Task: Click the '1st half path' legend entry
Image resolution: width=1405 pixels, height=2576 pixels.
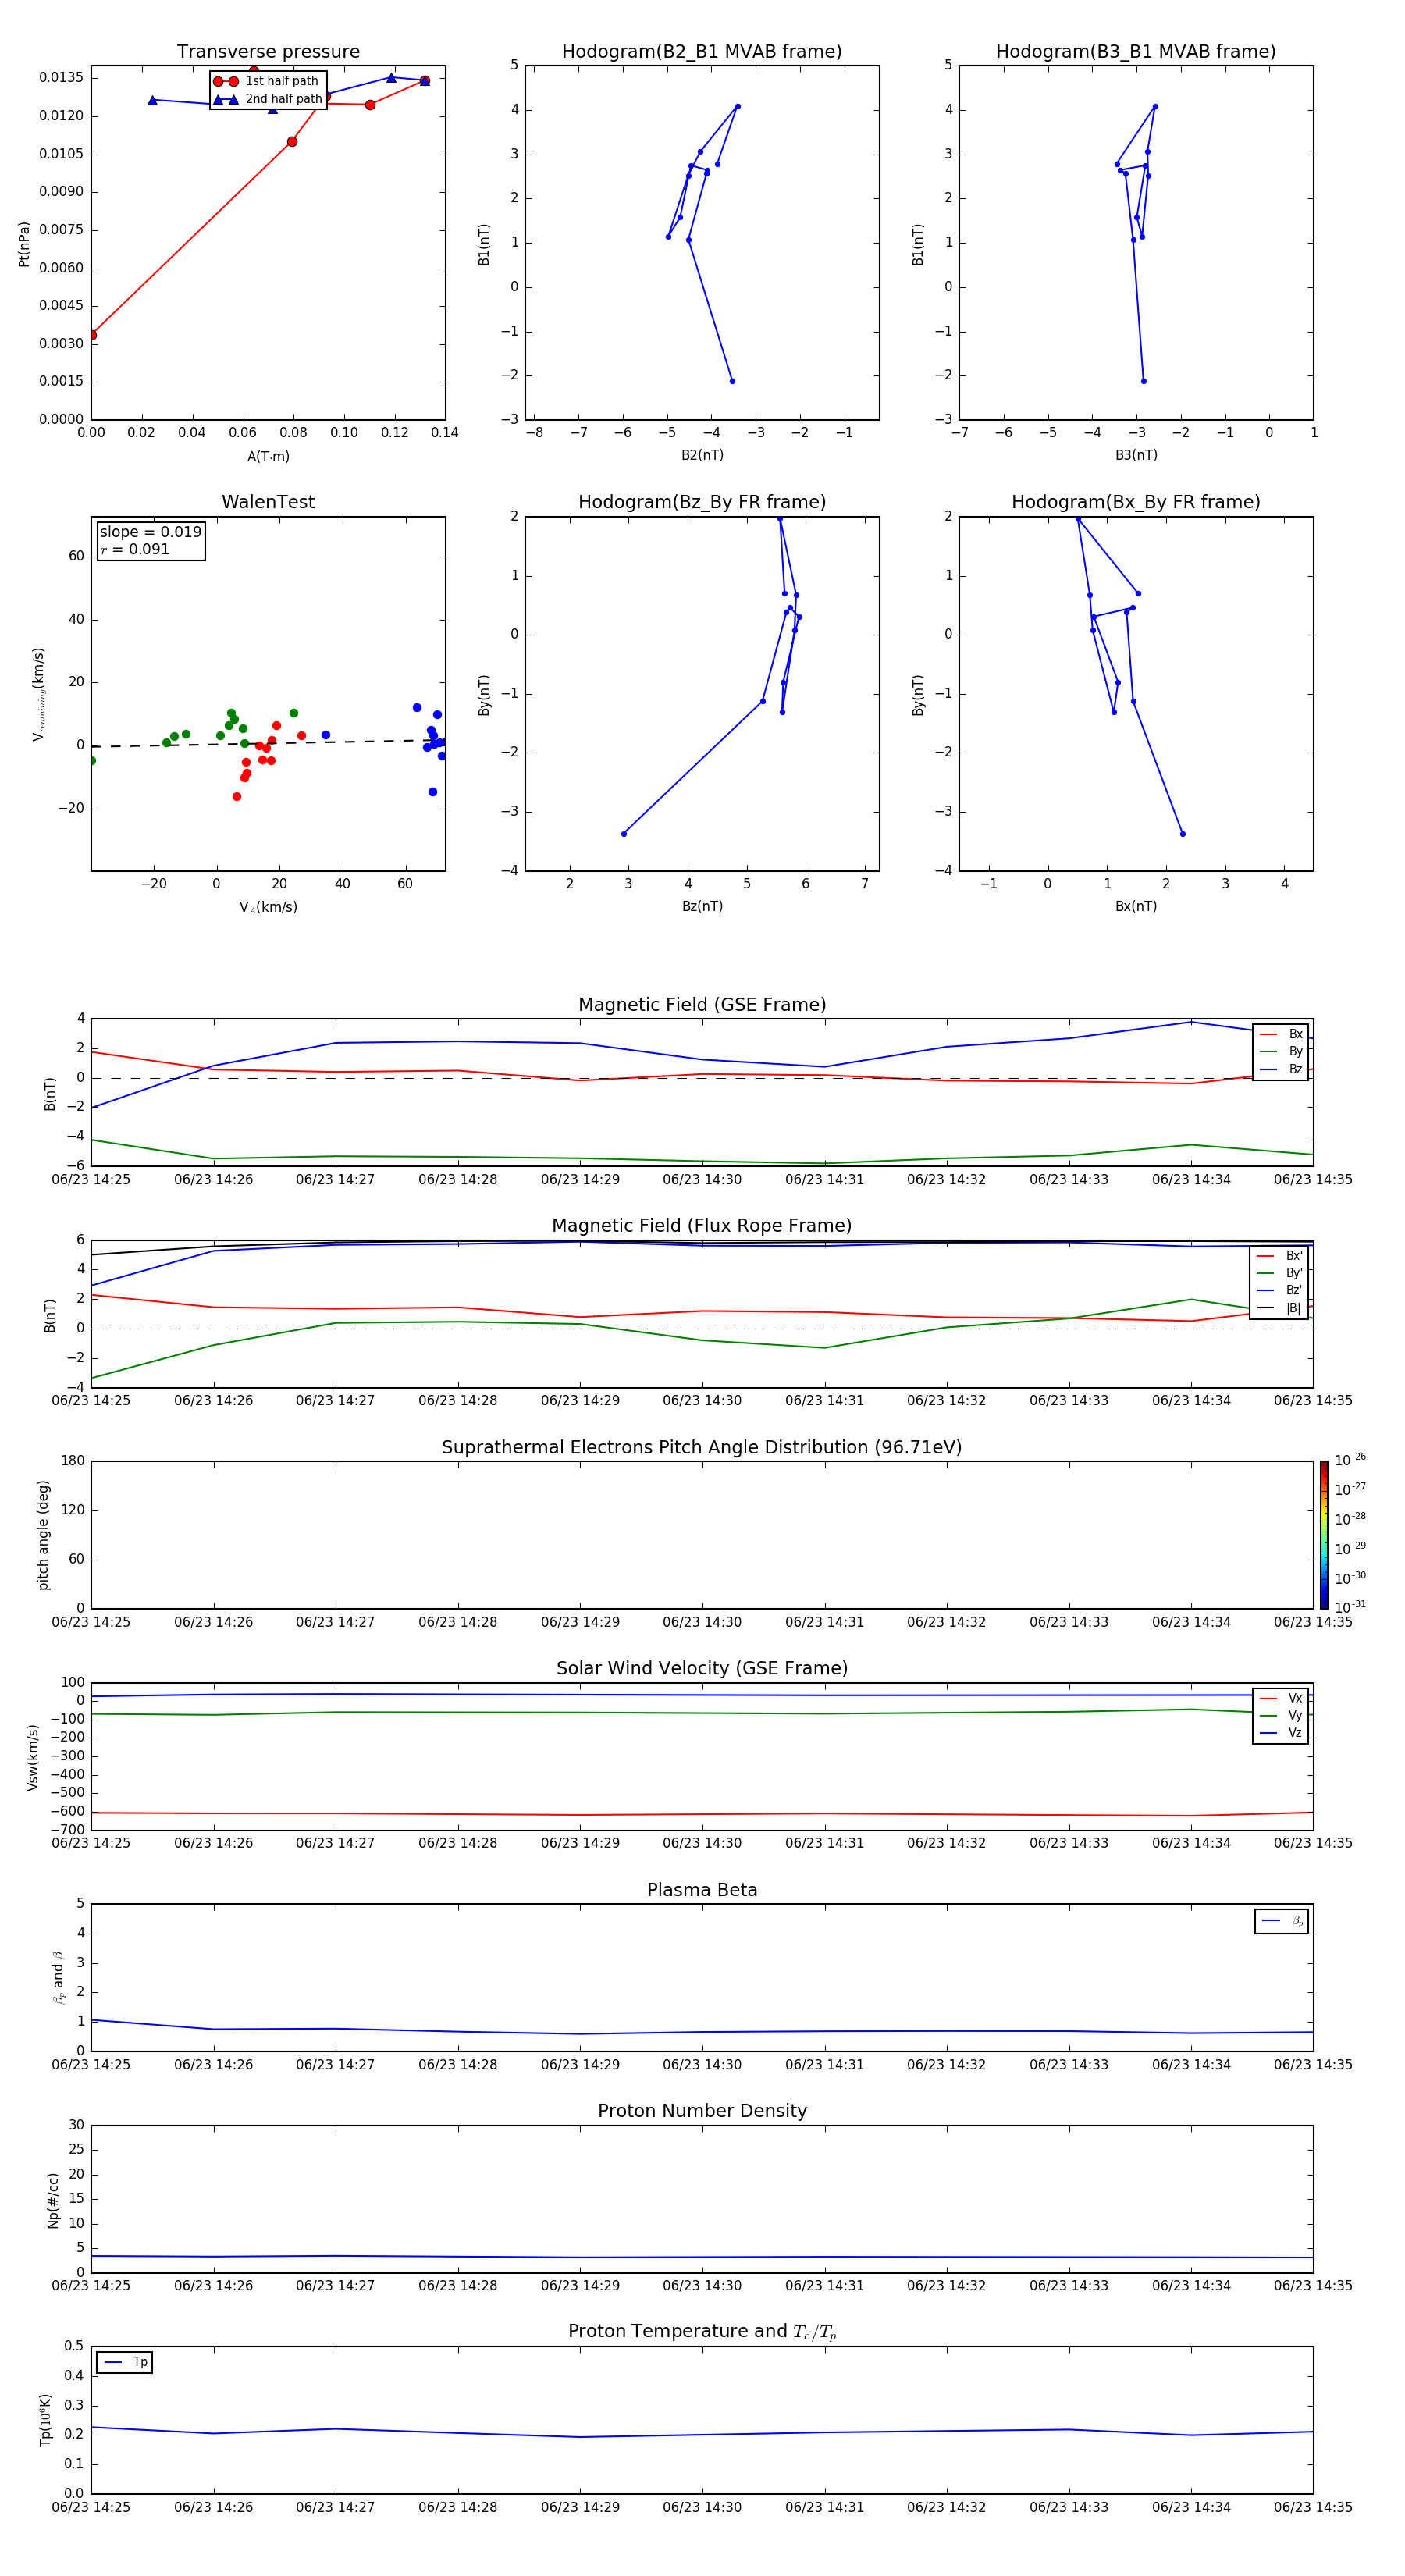Action: (x=267, y=81)
